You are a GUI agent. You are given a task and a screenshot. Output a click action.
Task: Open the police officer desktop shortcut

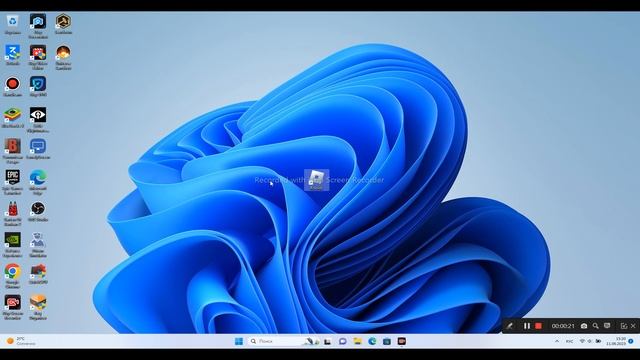point(38,245)
